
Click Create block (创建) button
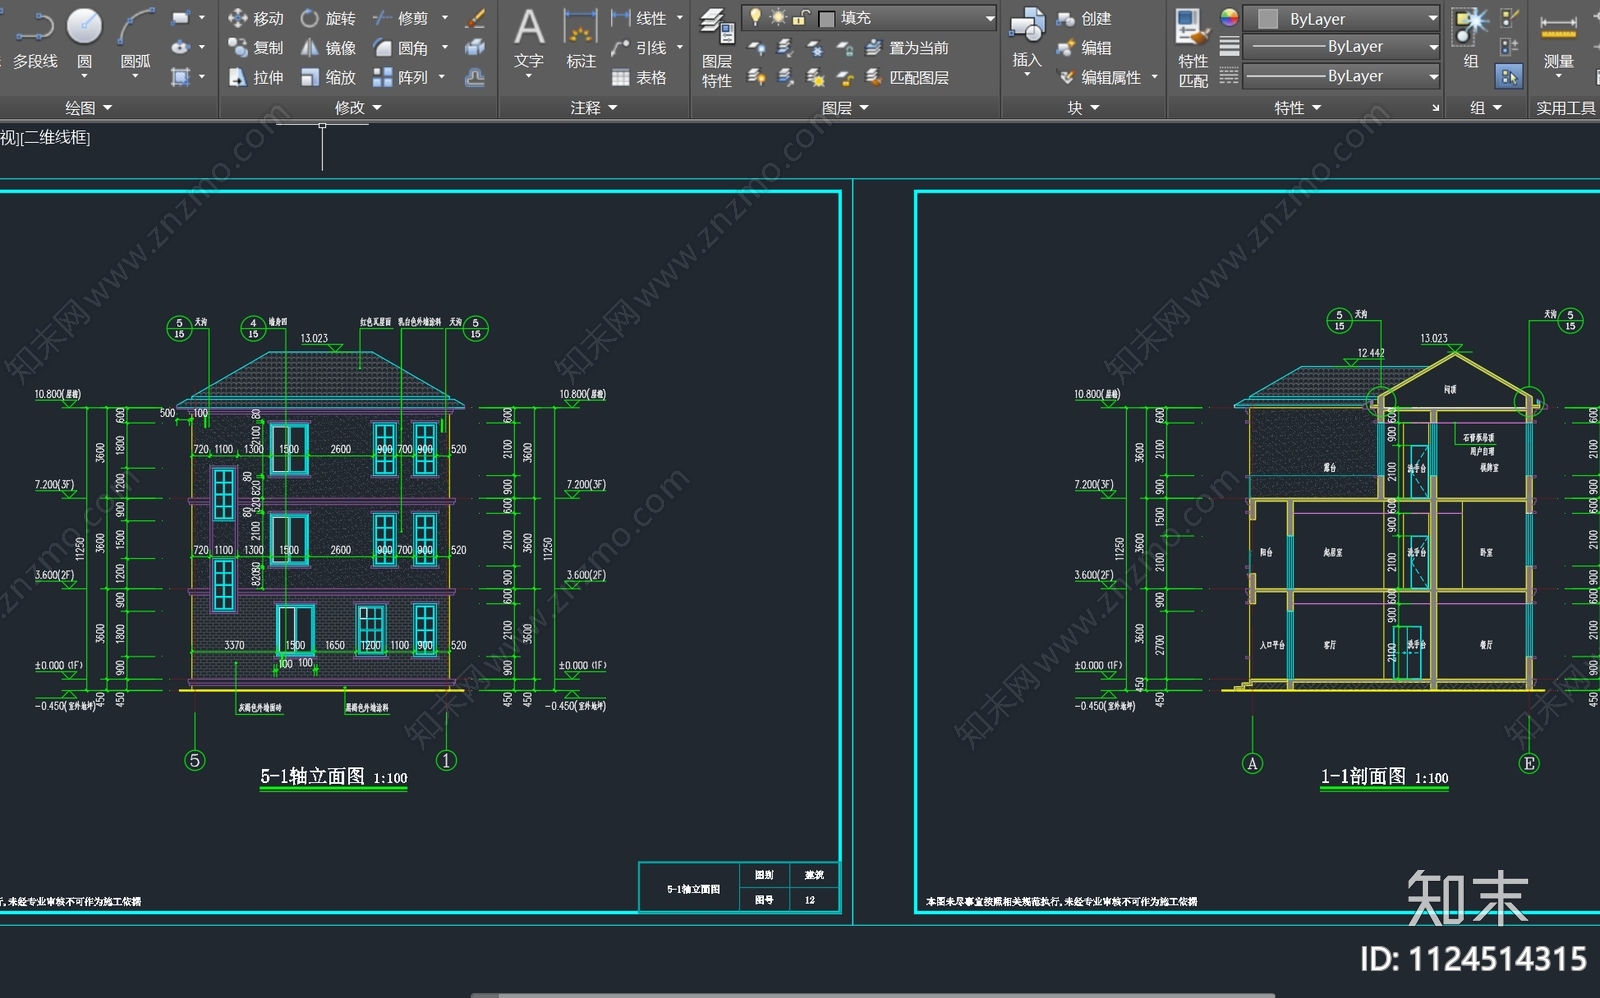pos(1084,18)
